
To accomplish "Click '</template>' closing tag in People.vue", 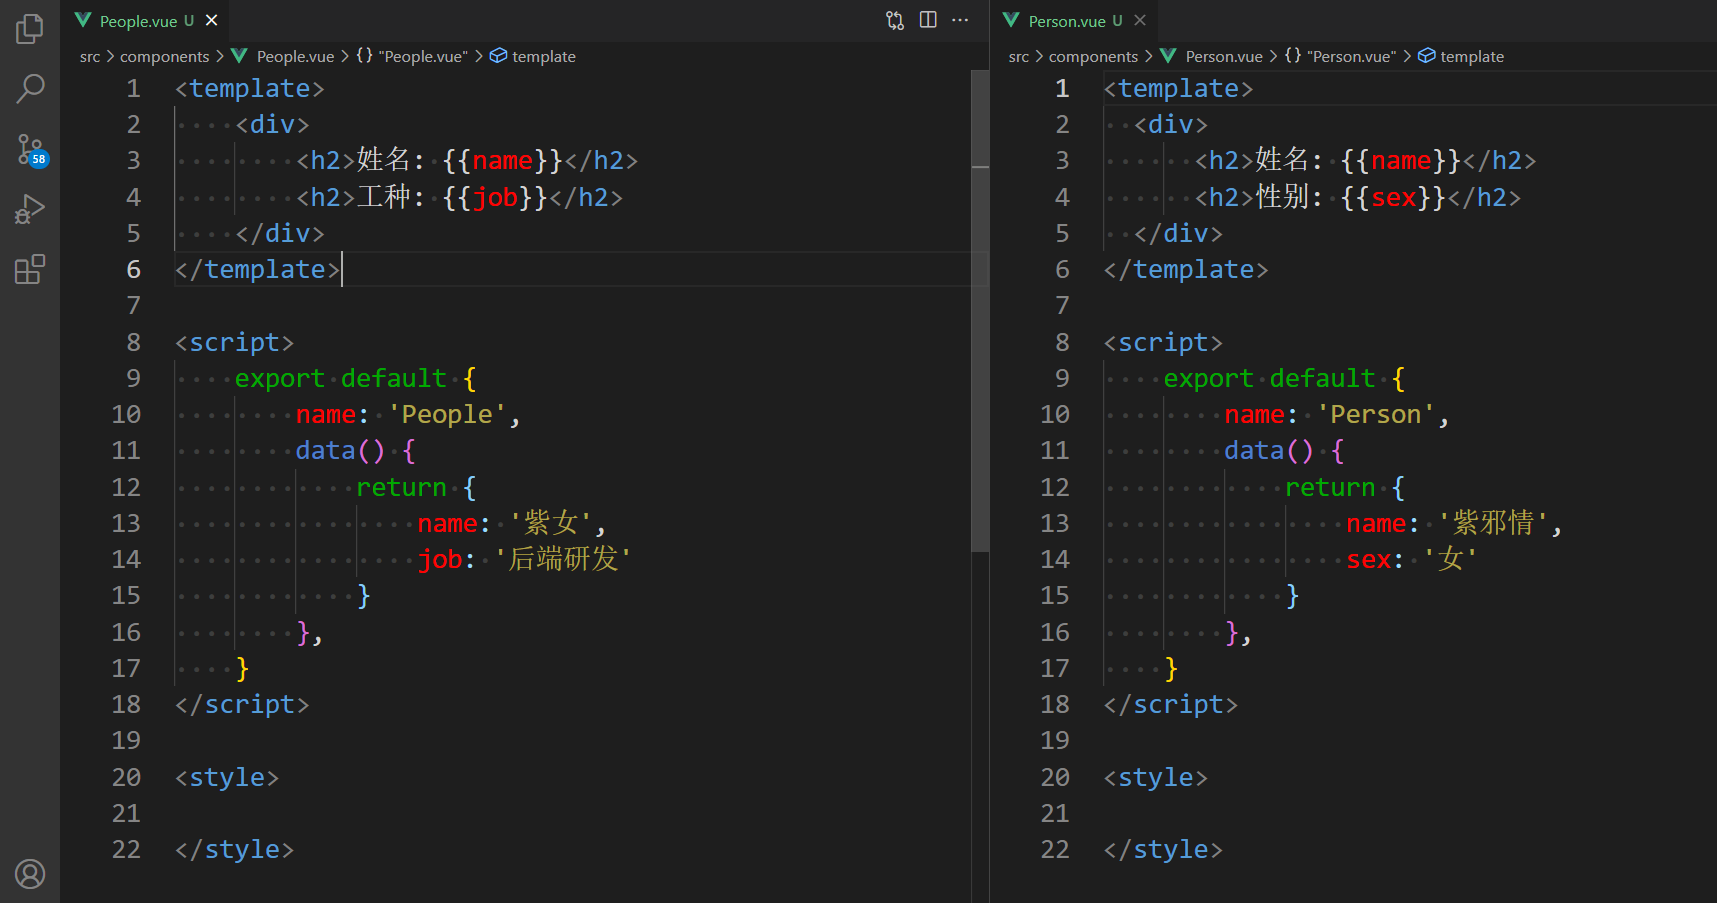I will pos(258,270).
